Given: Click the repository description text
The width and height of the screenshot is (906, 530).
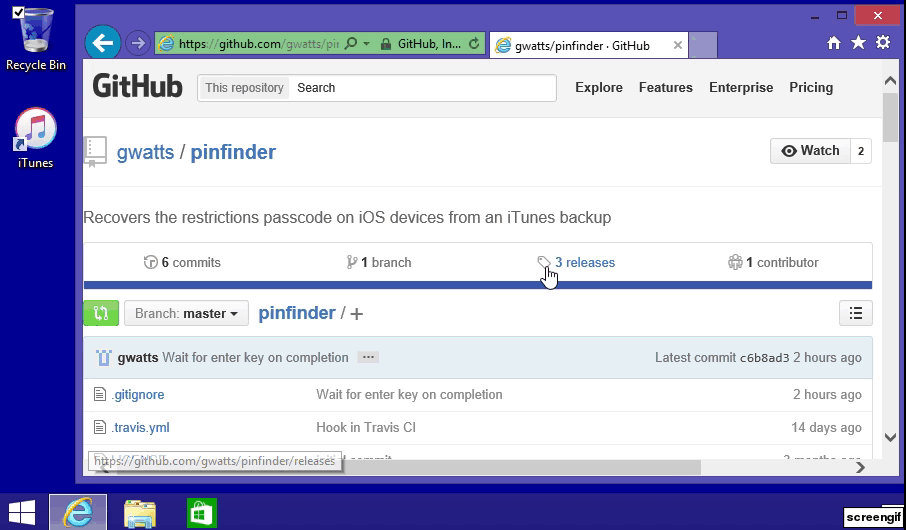Looking at the screenshot, I should tap(347, 218).
